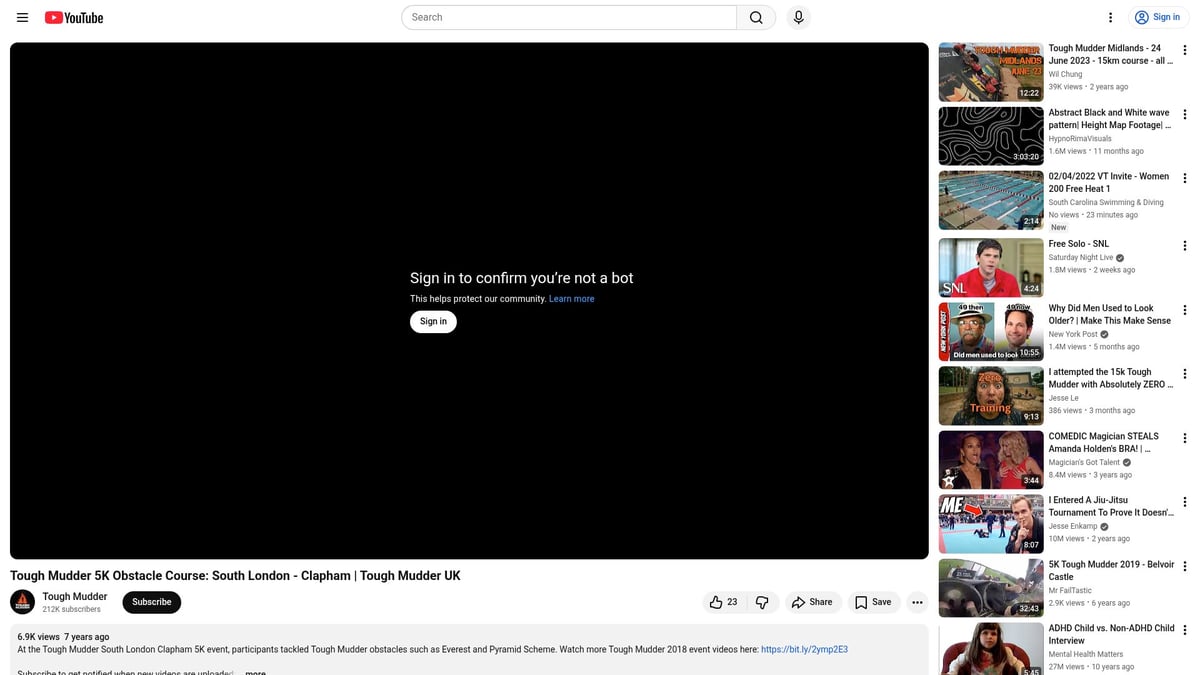Viewport: 1200px width, 675px height.
Task: Open Free Solo - SNL thumbnail
Action: [x=991, y=268]
